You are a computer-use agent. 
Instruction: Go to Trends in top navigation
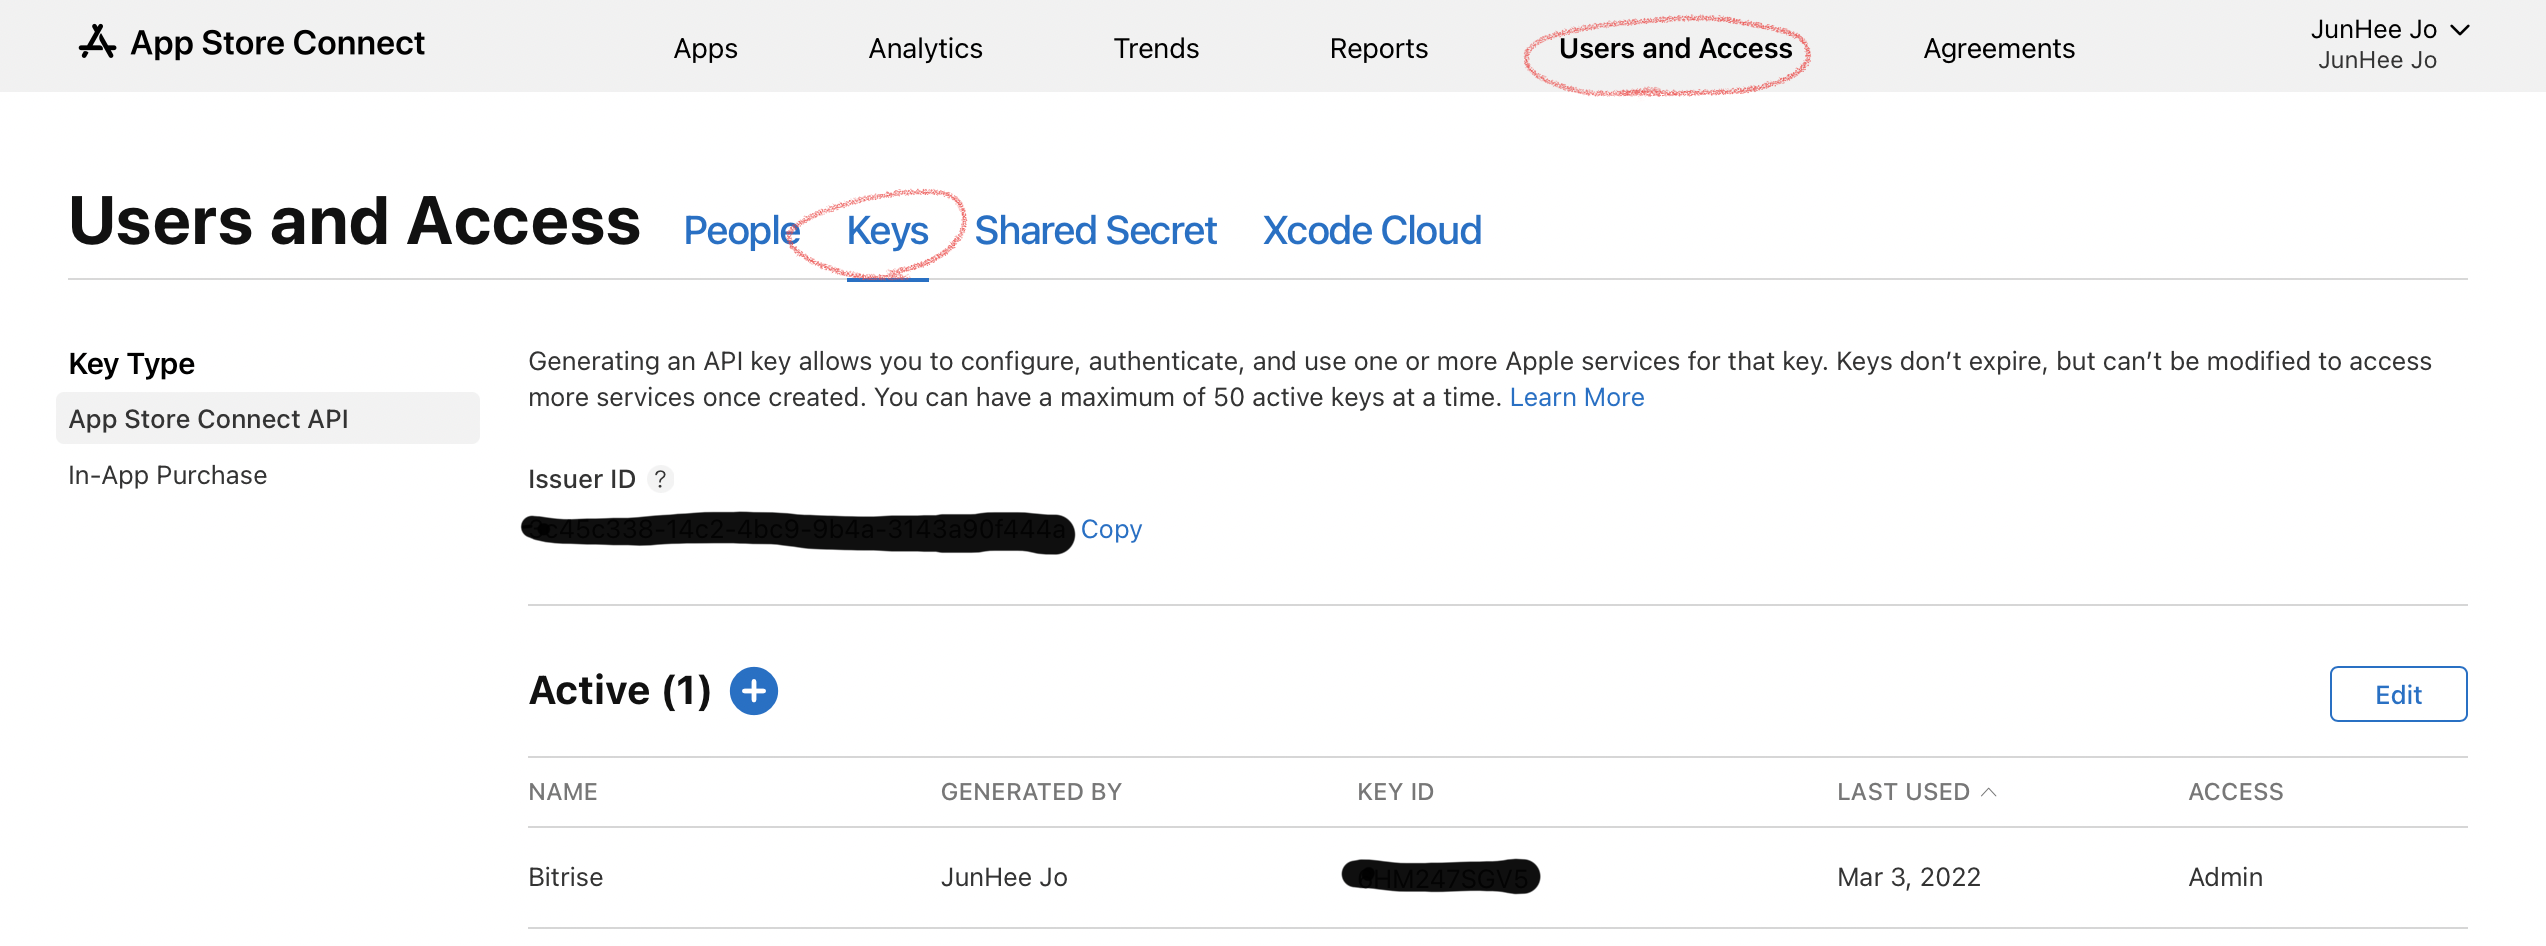[1156, 48]
